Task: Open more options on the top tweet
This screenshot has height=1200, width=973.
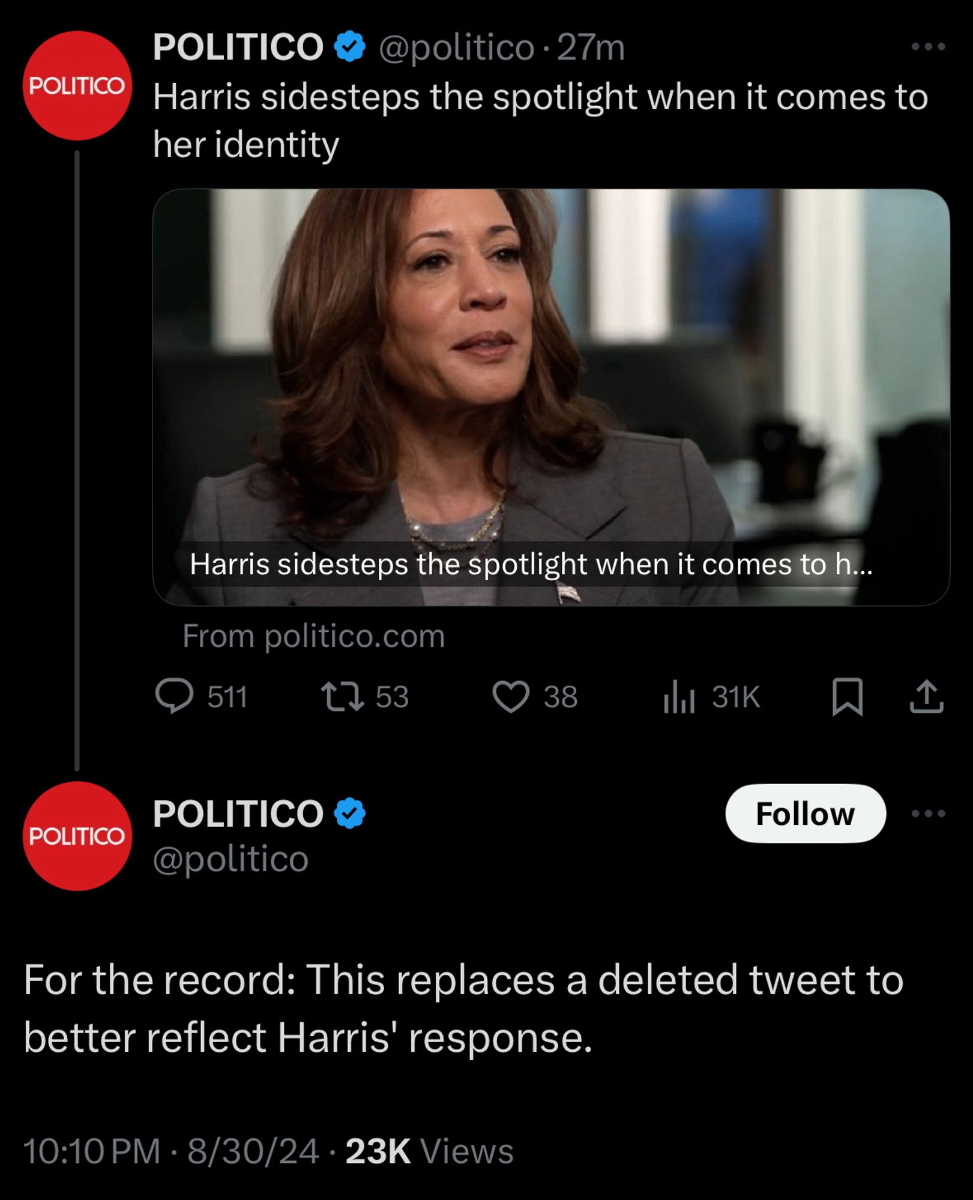Action: click(x=927, y=46)
